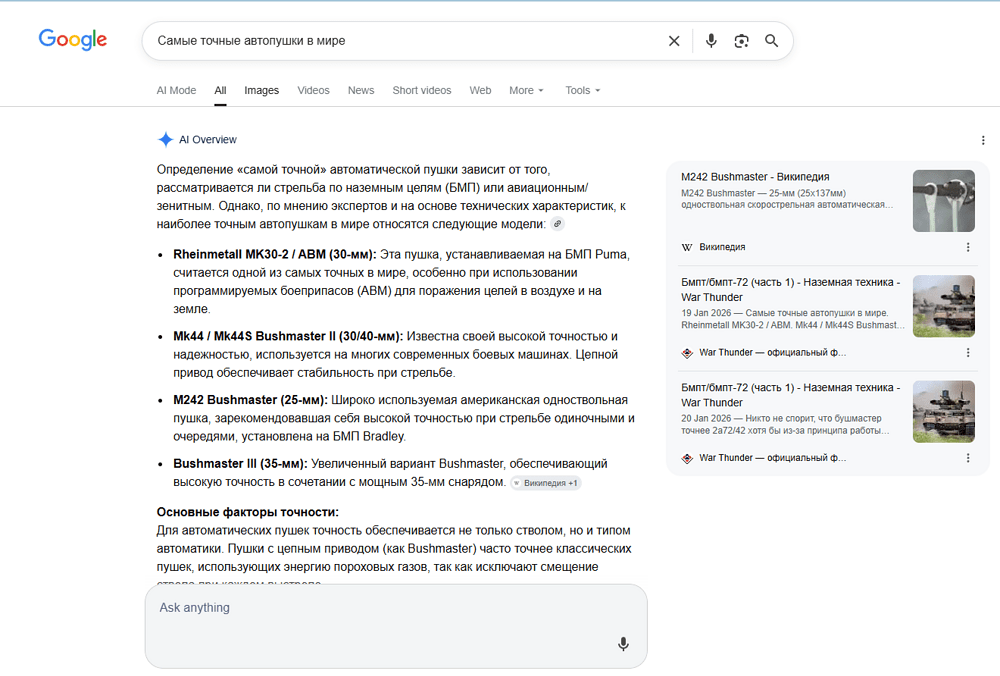Open the Web tab
The width and height of the screenshot is (1000, 676).
coord(480,91)
